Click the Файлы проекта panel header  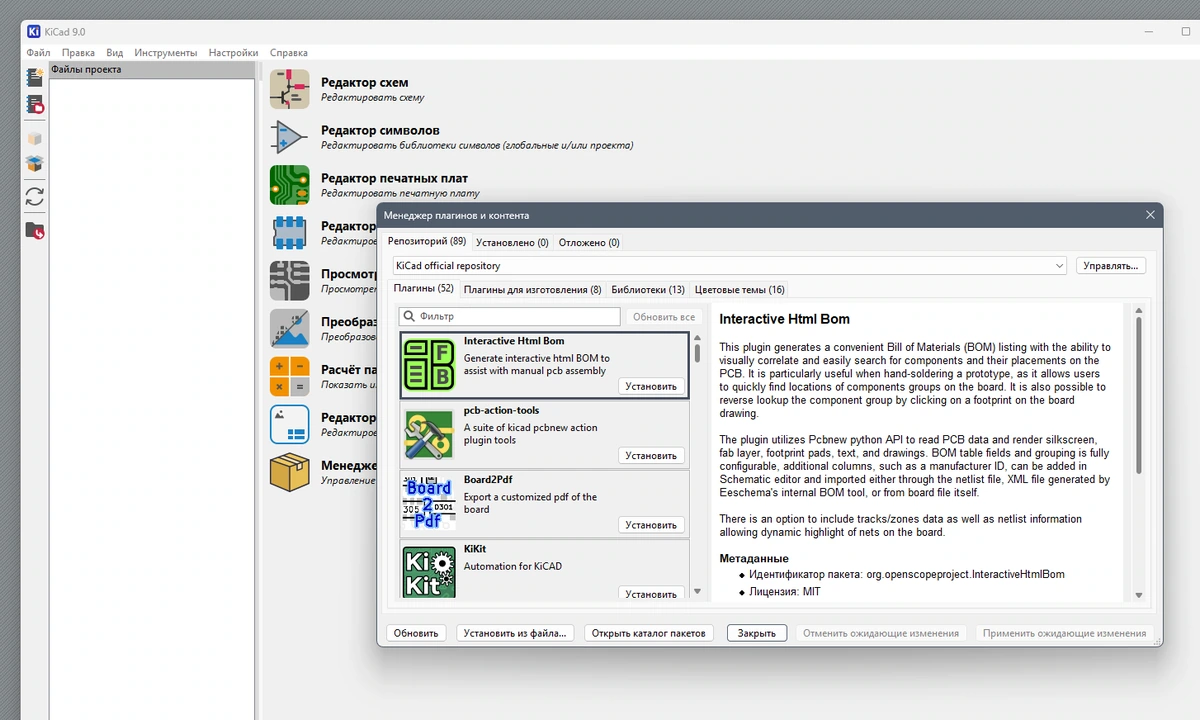click(152, 70)
